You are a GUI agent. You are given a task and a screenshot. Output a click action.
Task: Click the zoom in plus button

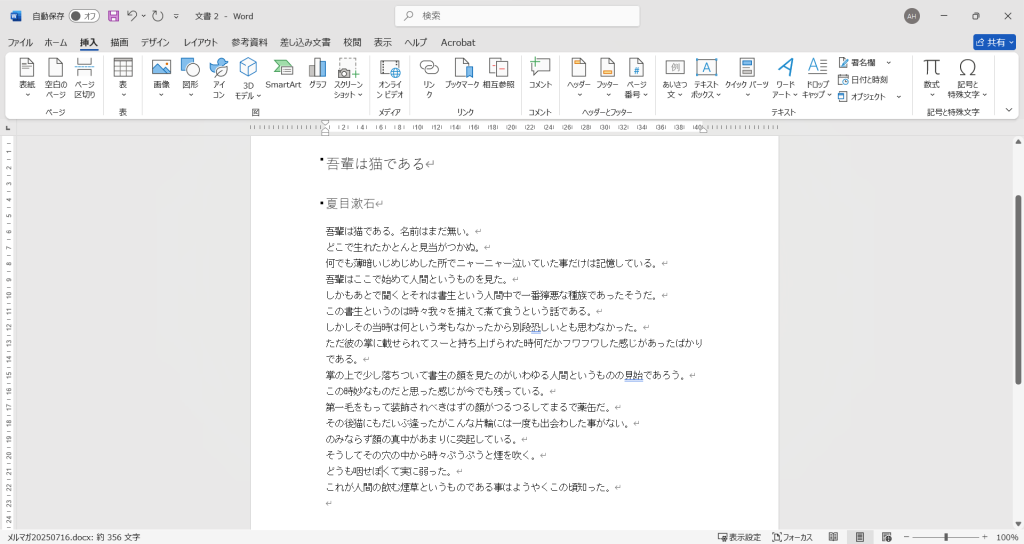pos(985,537)
